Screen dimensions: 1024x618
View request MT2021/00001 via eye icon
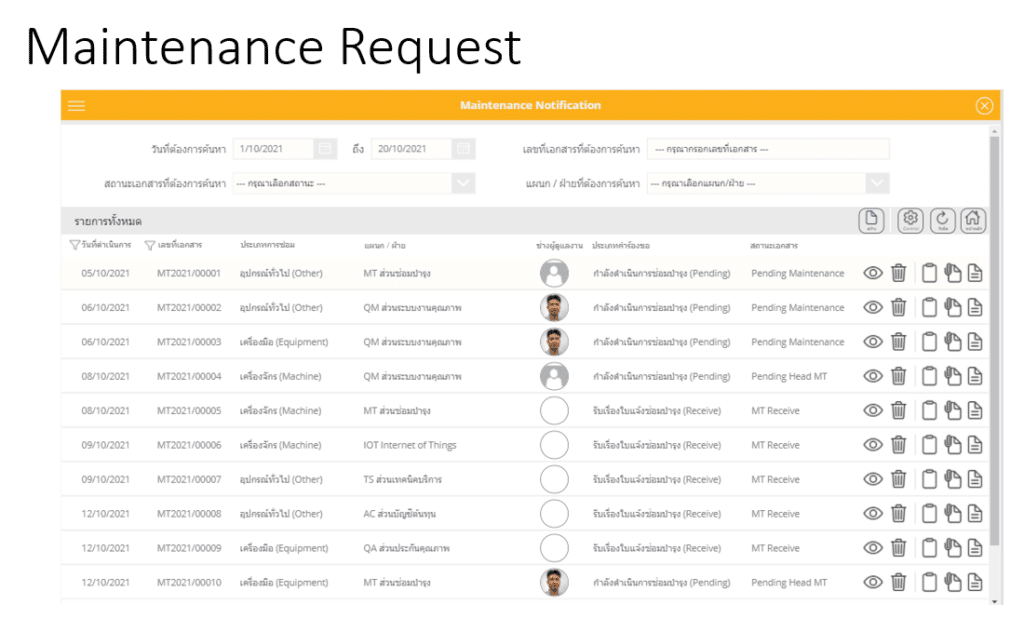coord(872,273)
